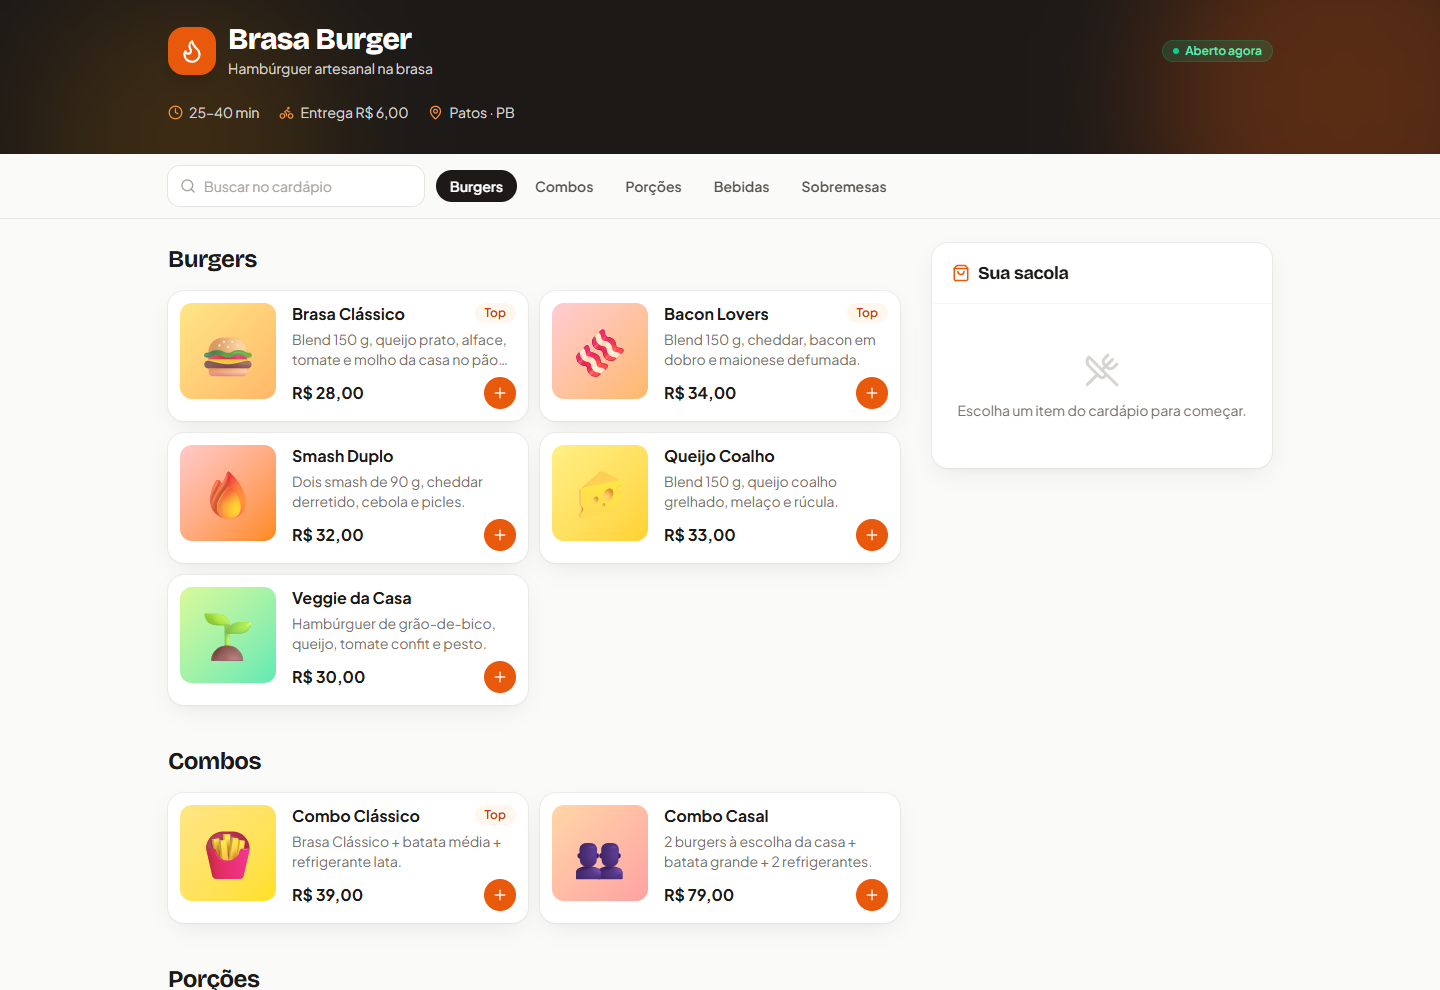The width and height of the screenshot is (1440, 990).
Task: Go to the Bebidas tab
Action: pos(741,186)
